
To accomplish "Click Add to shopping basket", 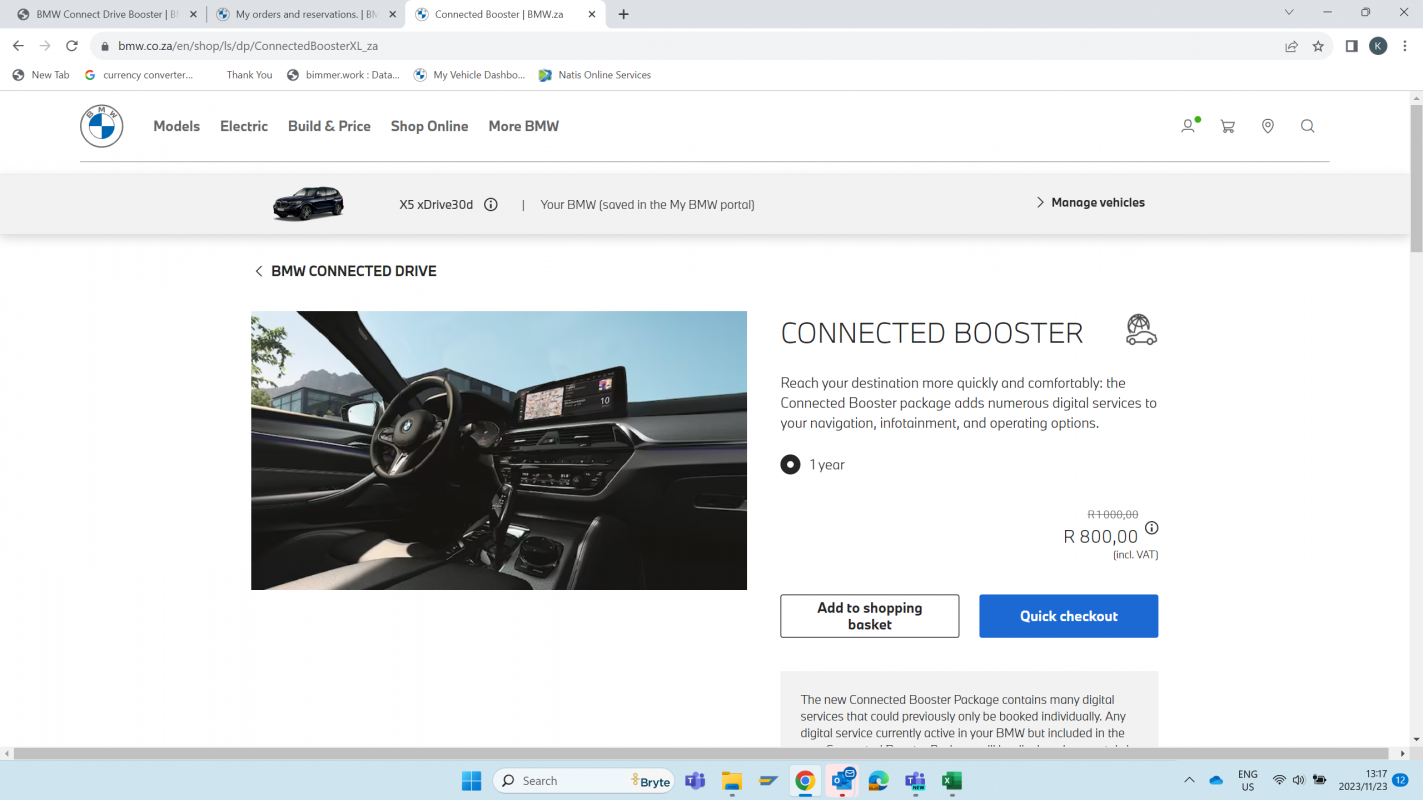I will tap(869, 616).
